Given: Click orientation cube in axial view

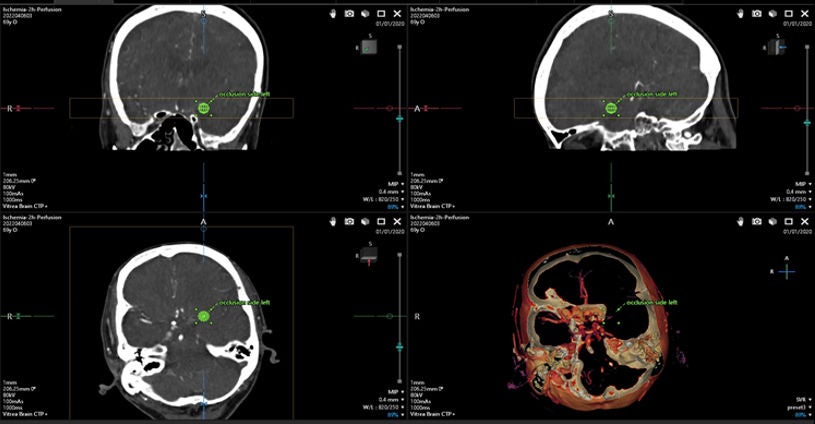Looking at the screenshot, I should point(369,255).
